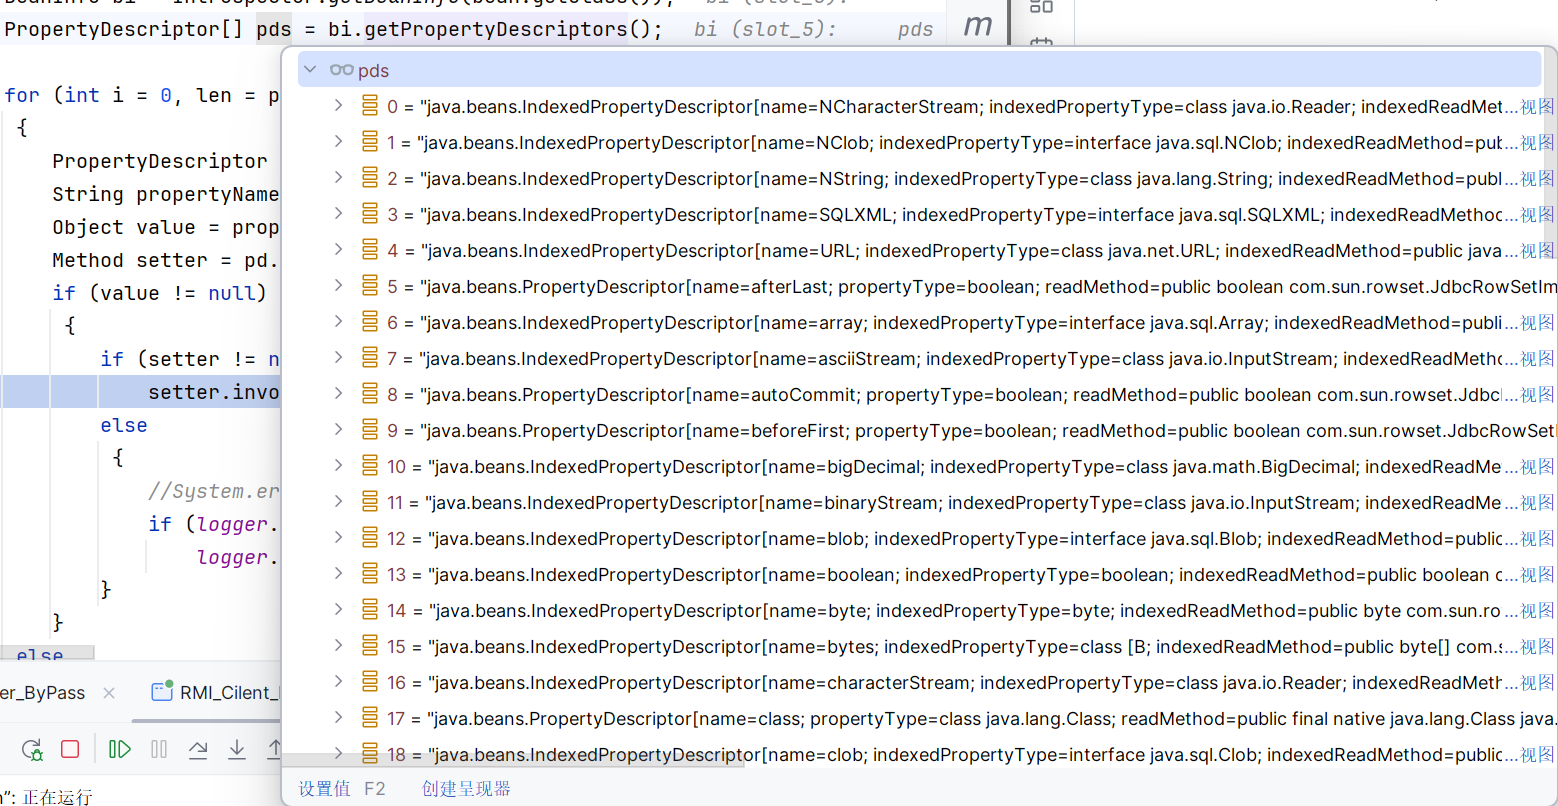Viewport: 1558px width, 806px height.
Task: Stop the running debug session
Action: [x=70, y=749]
